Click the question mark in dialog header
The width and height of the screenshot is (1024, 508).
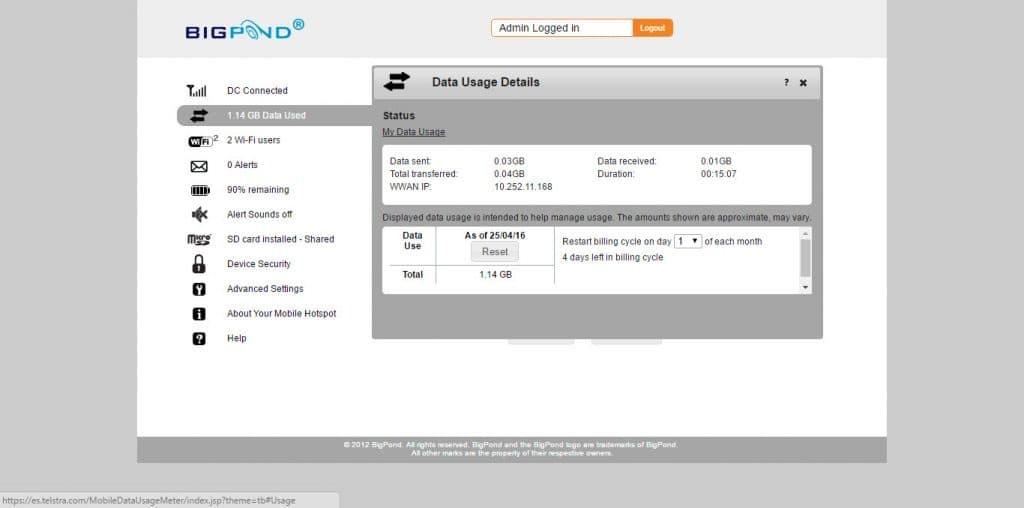tap(786, 83)
